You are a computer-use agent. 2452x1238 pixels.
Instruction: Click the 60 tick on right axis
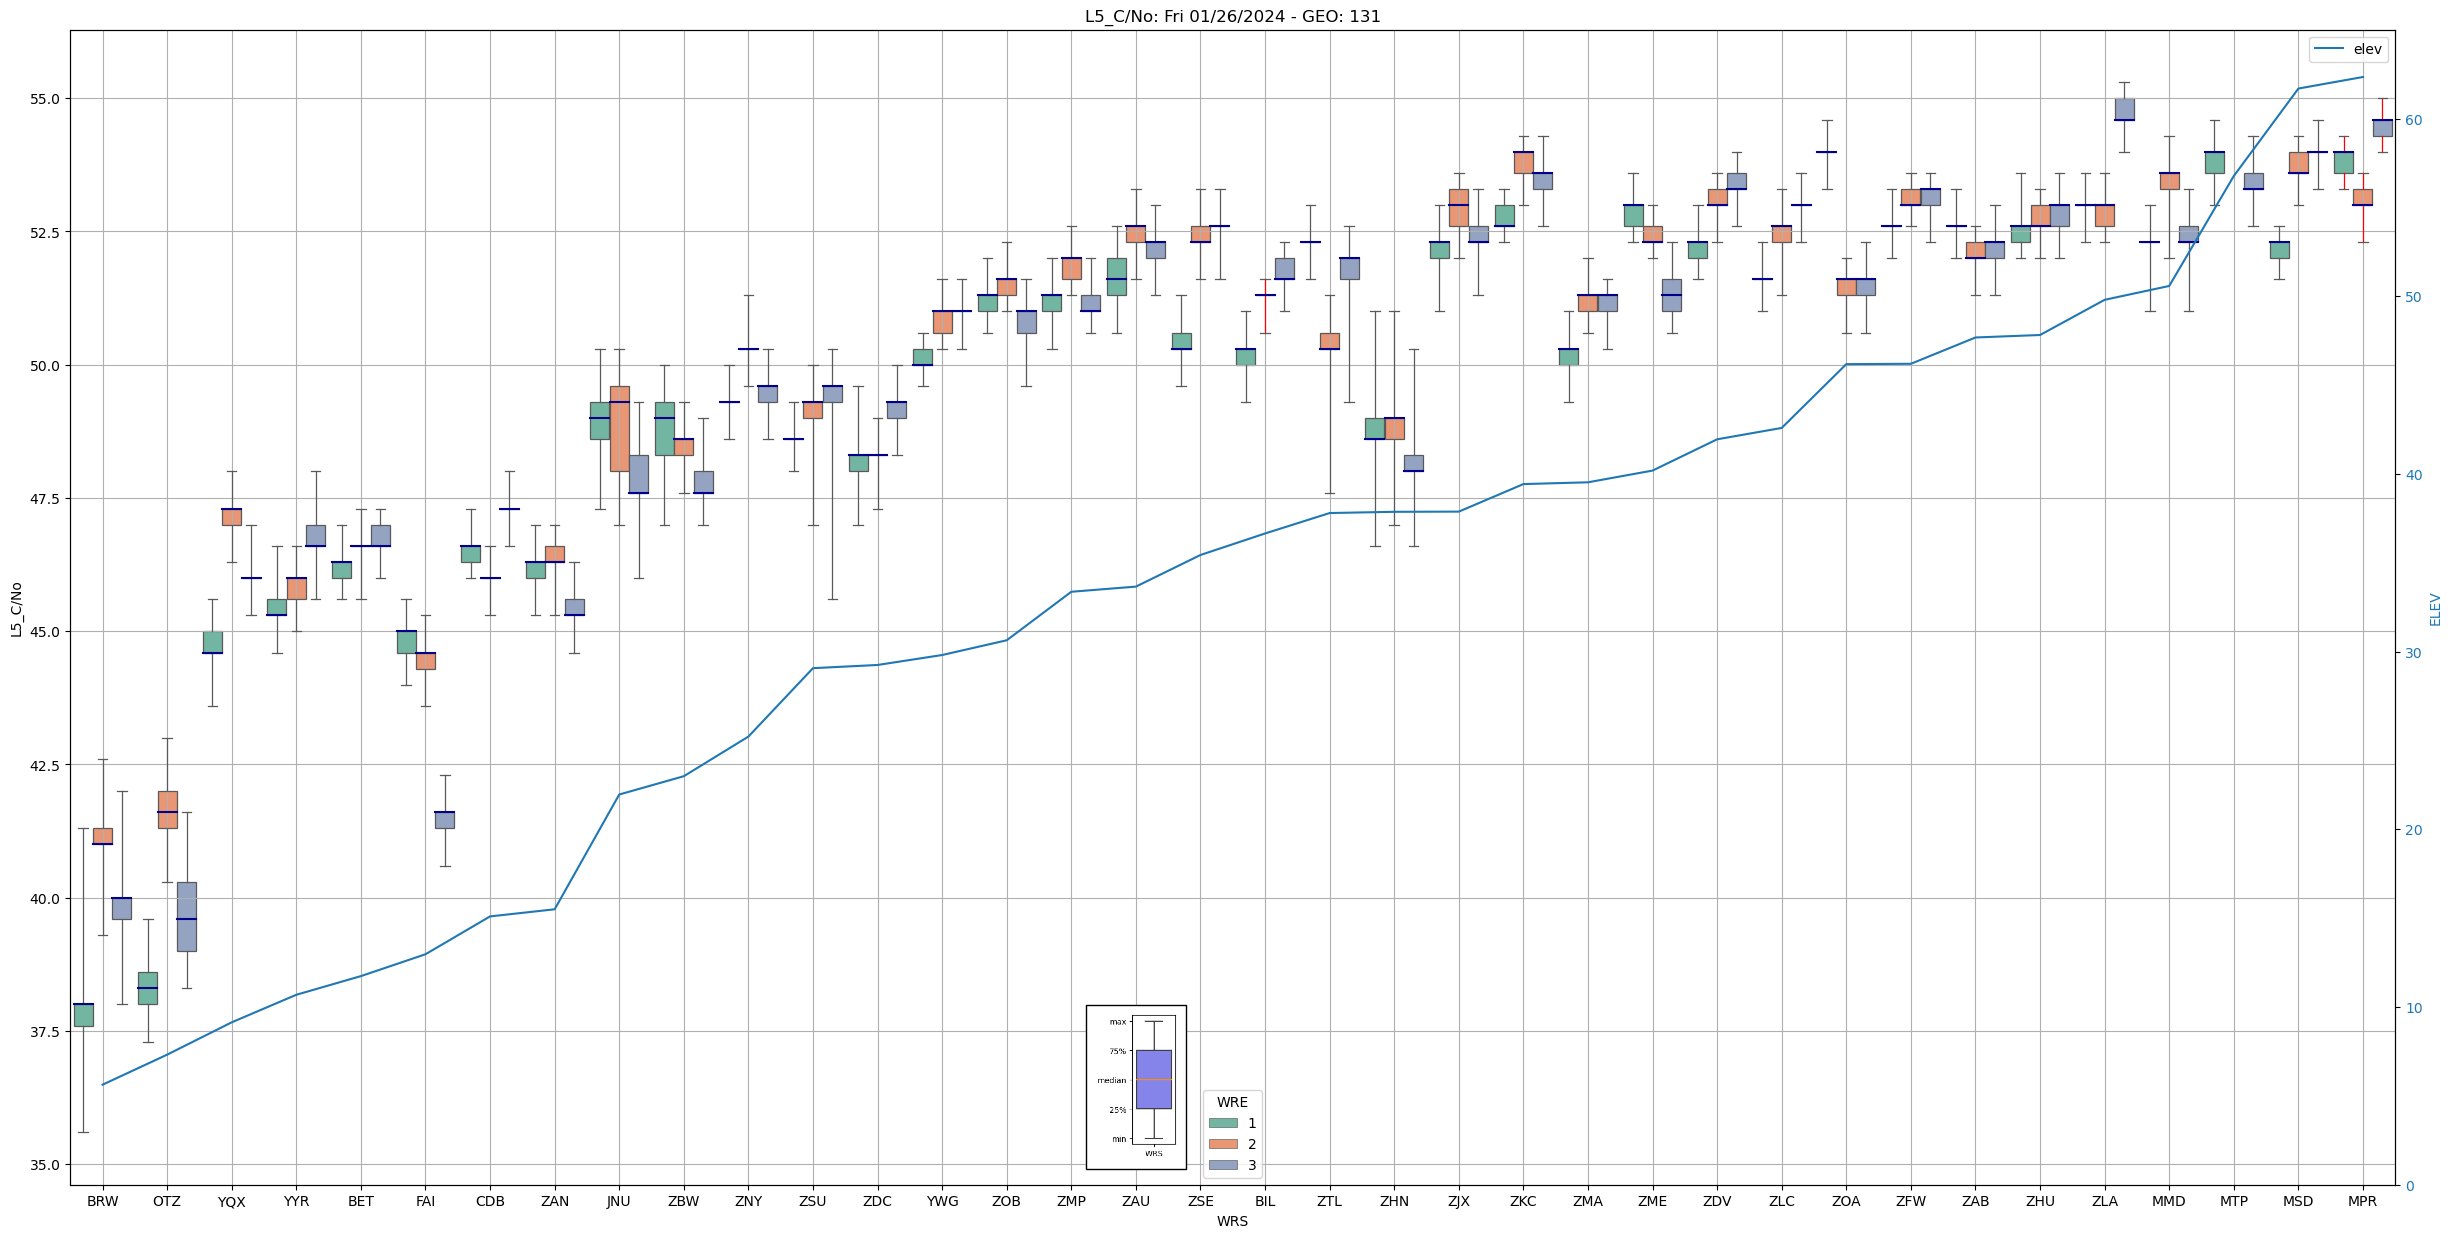2414,120
